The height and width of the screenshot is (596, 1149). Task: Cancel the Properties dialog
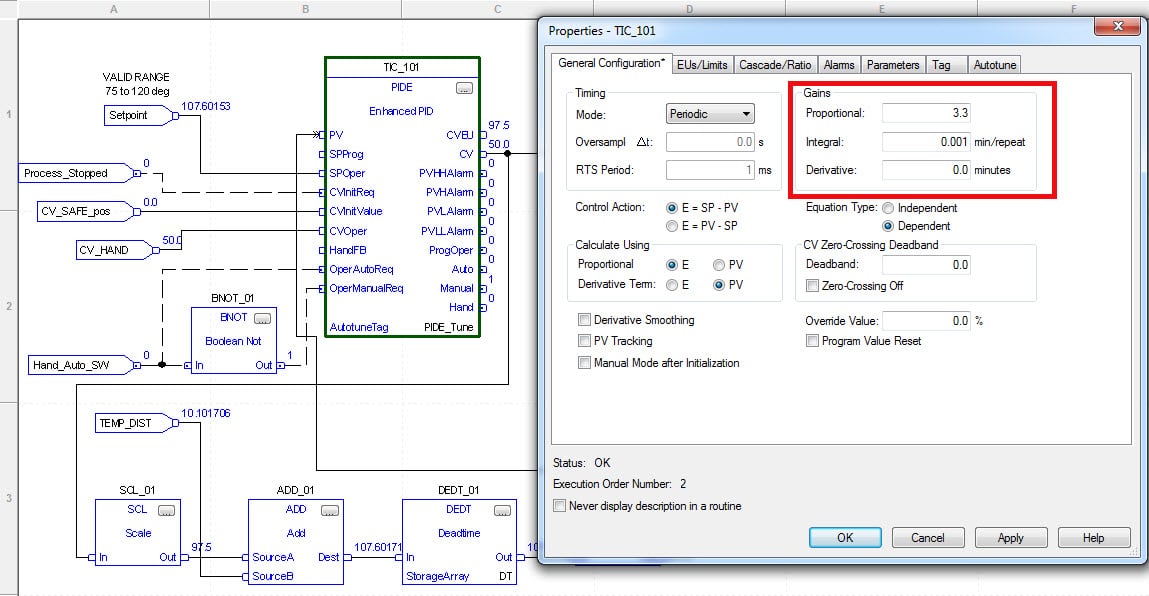click(928, 537)
